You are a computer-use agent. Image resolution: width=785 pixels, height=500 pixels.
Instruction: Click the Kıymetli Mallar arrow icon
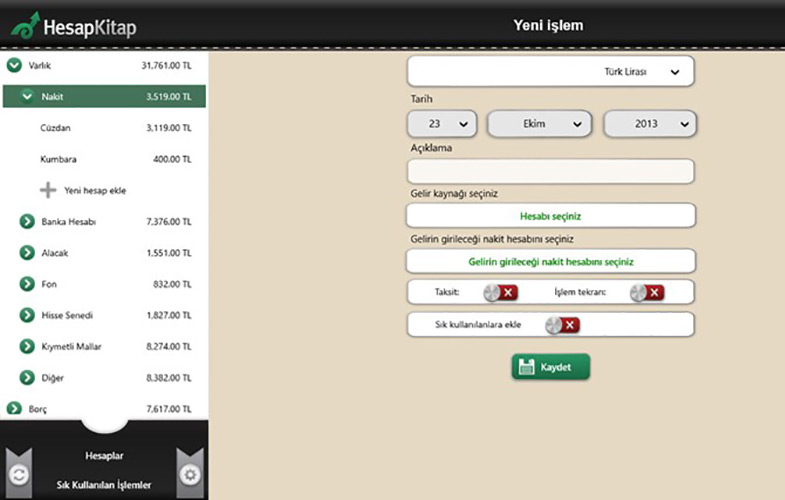coord(27,346)
